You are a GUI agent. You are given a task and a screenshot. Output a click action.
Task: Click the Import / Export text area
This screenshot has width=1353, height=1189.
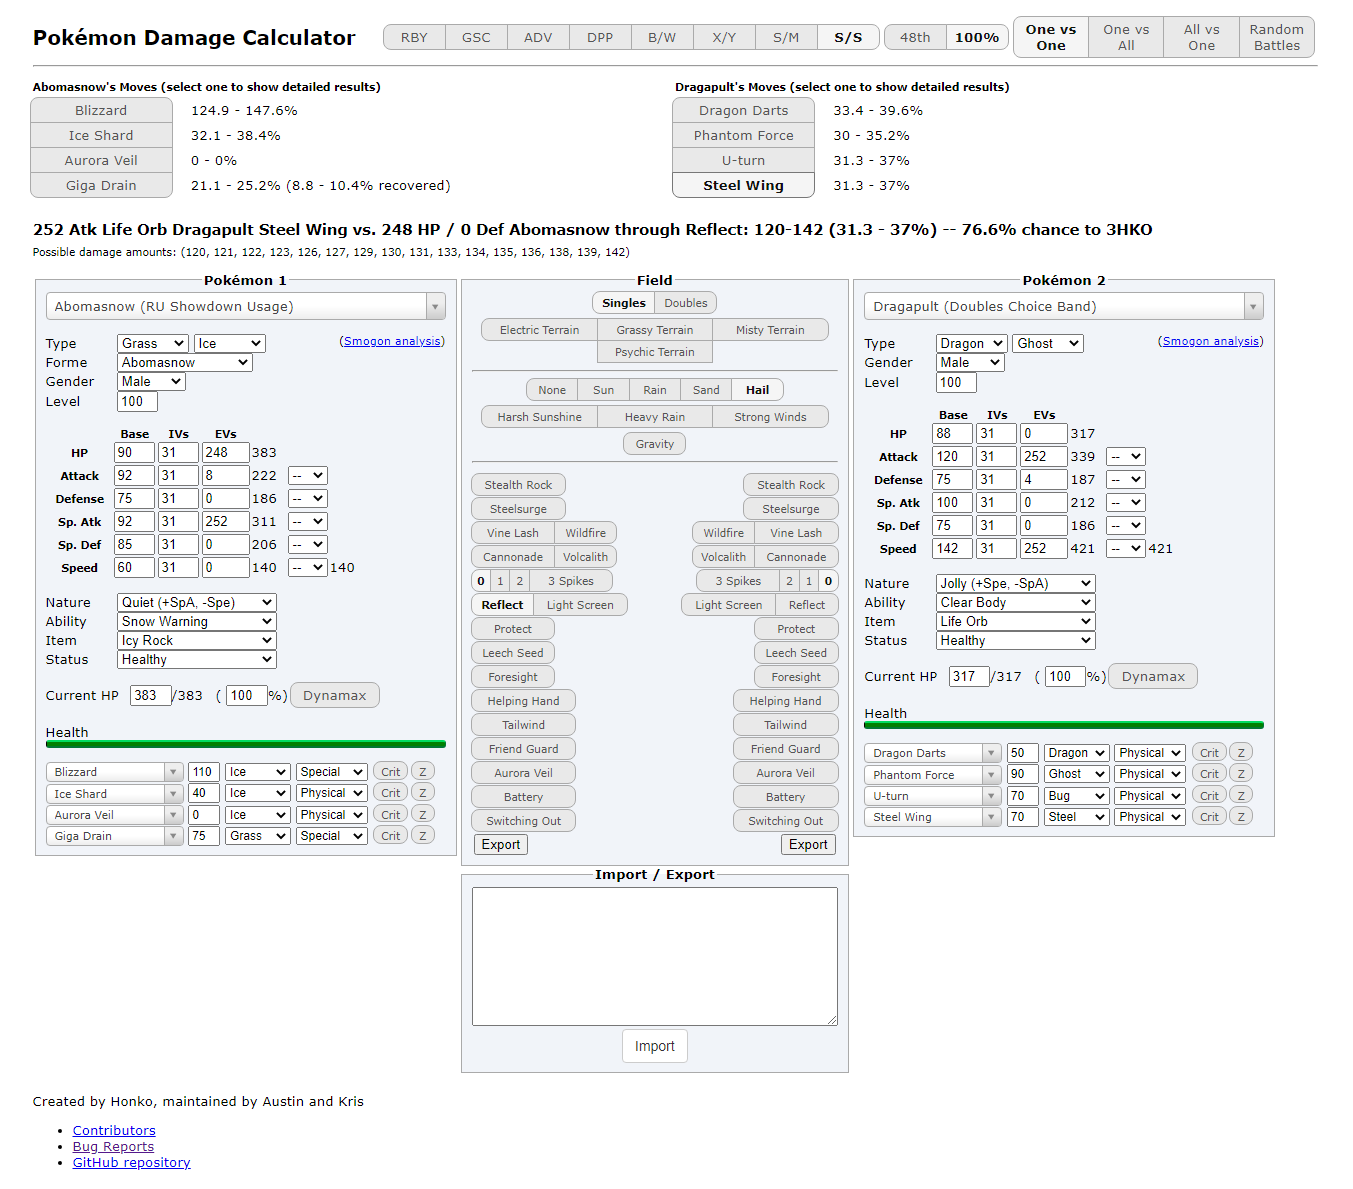click(x=655, y=956)
